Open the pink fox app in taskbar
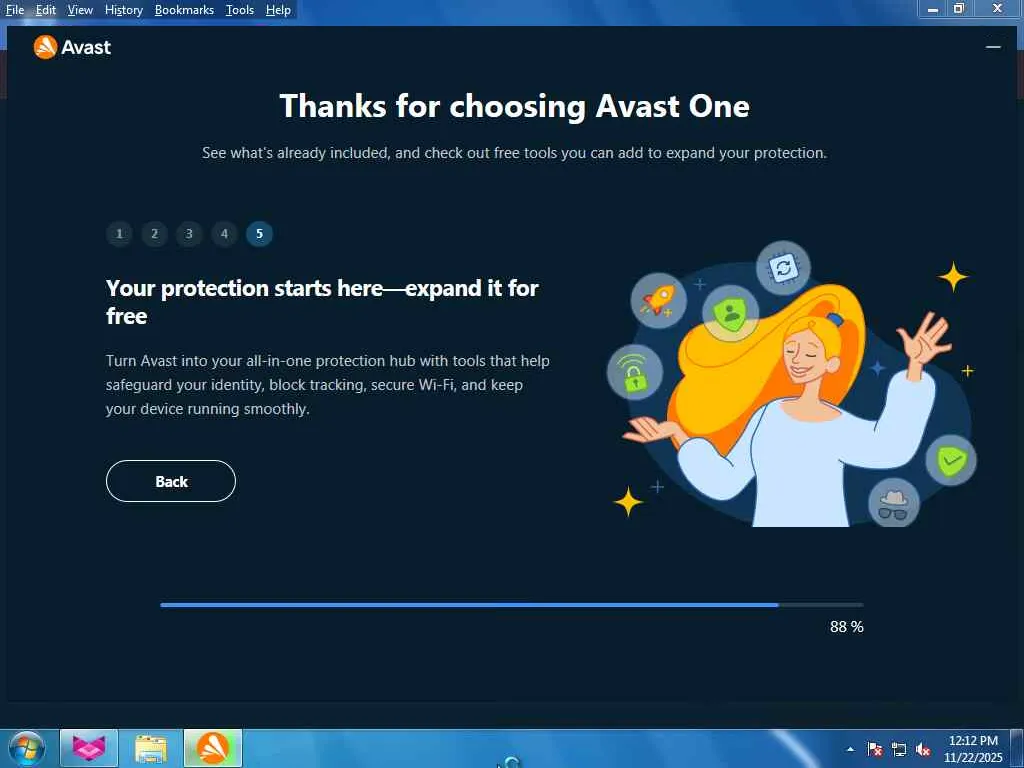 point(89,748)
